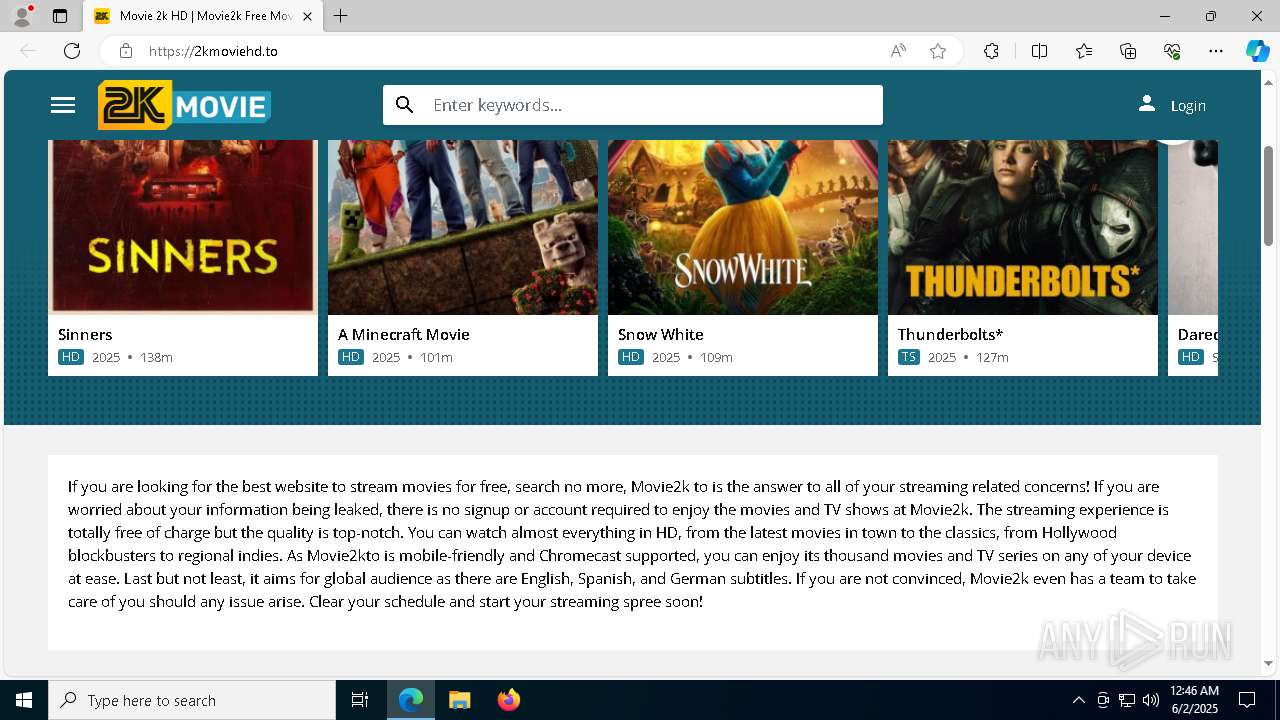View site information lock icon
The height and width of the screenshot is (720, 1280).
click(x=125, y=51)
